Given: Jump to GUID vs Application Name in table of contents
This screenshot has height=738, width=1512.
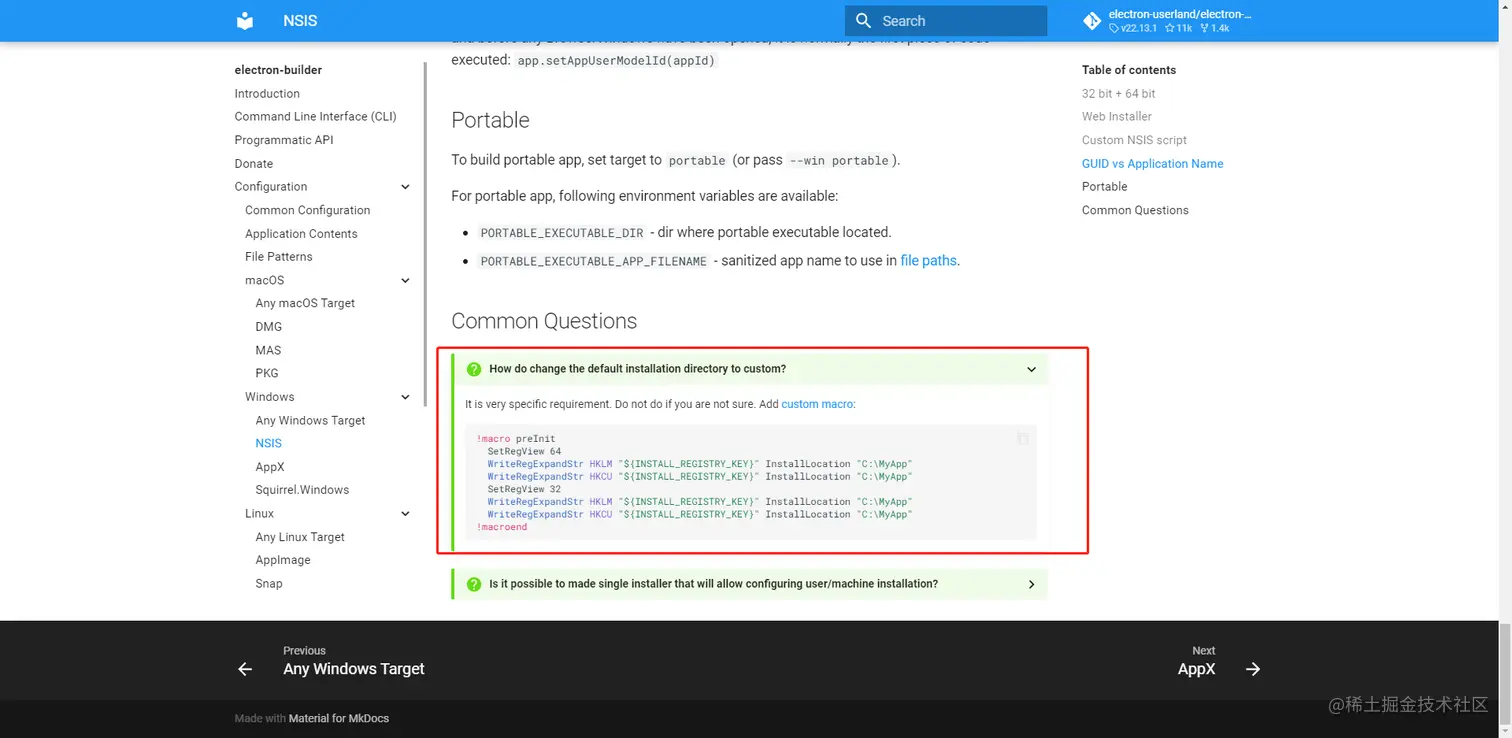Looking at the screenshot, I should coord(1152,163).
